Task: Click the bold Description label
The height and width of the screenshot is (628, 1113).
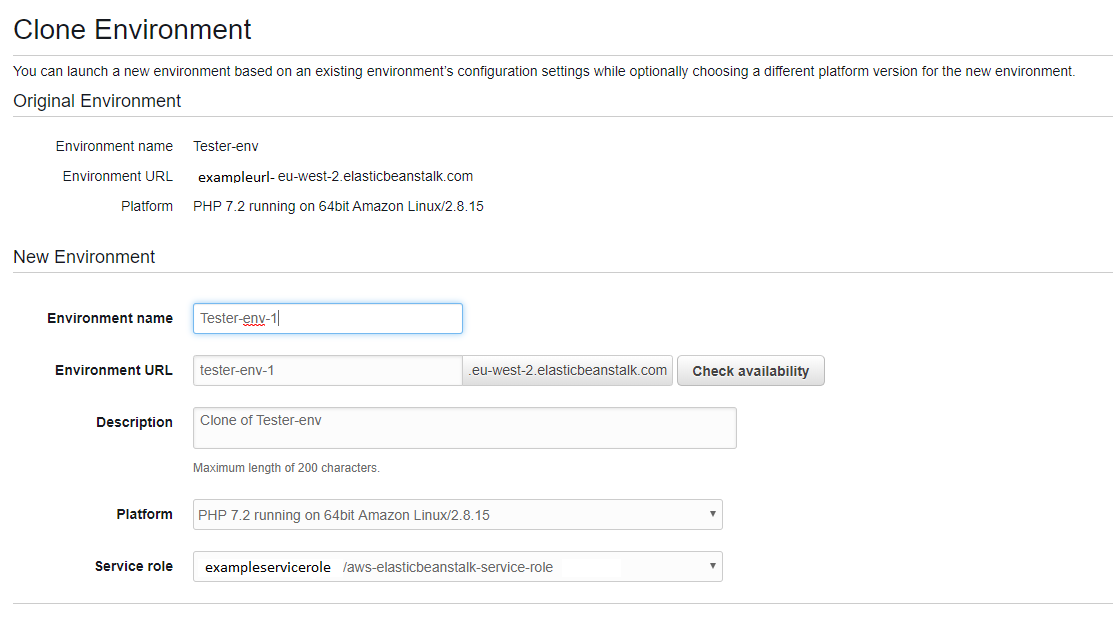Action: (x=134, y=422)
